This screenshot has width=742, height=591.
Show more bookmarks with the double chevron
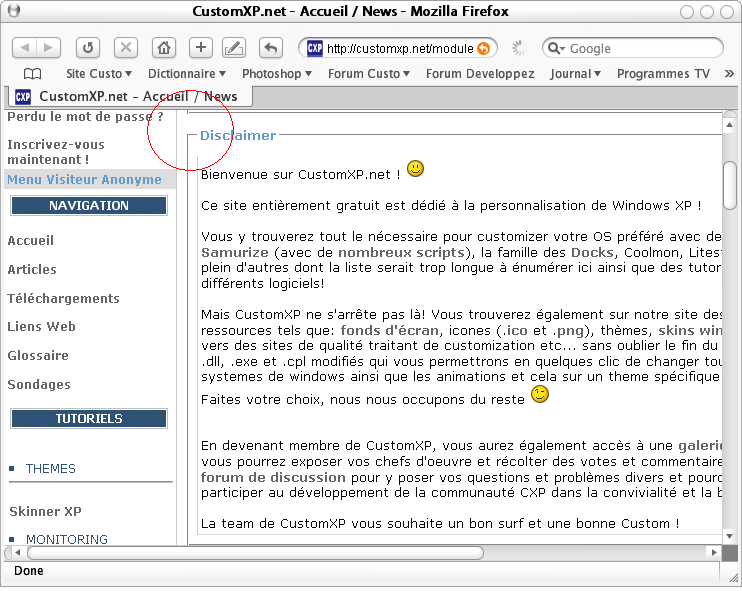pos(729,74)
